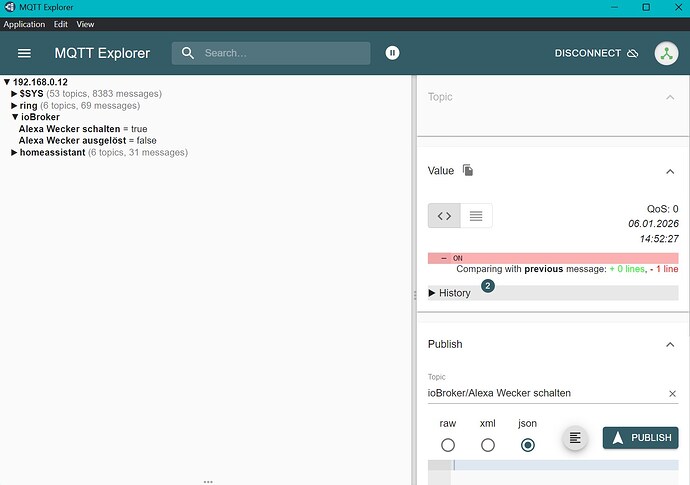
Task: Copy value using the clipboard icon
Action: [x=468, y=170]
